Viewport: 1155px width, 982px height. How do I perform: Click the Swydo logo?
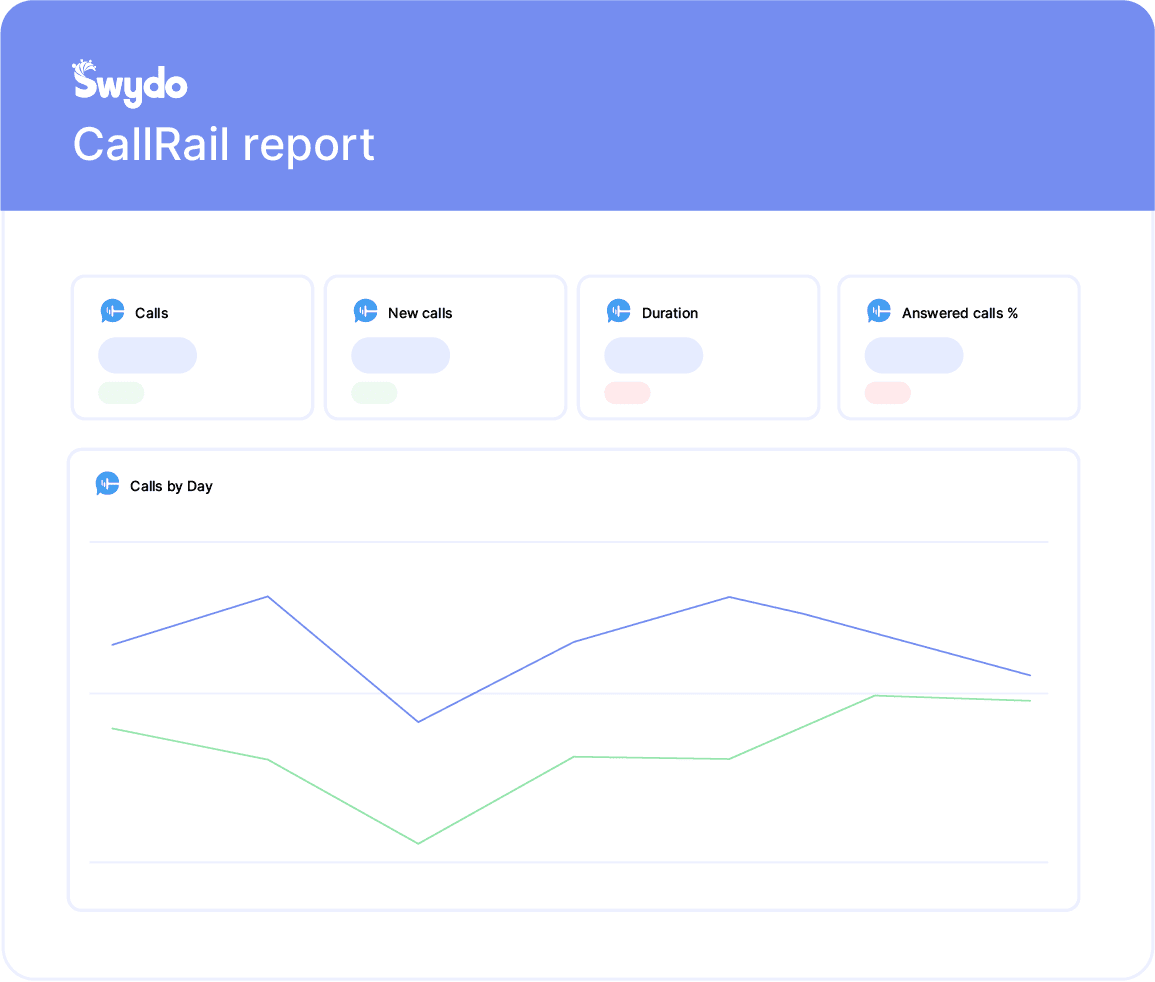130,83
